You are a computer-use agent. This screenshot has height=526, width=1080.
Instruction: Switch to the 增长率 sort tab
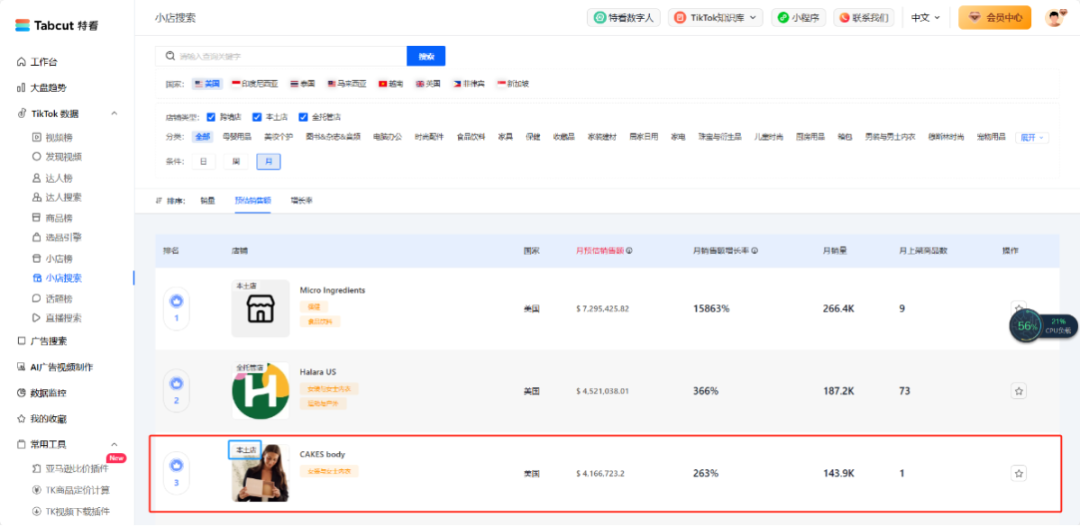tap(301, 201)
